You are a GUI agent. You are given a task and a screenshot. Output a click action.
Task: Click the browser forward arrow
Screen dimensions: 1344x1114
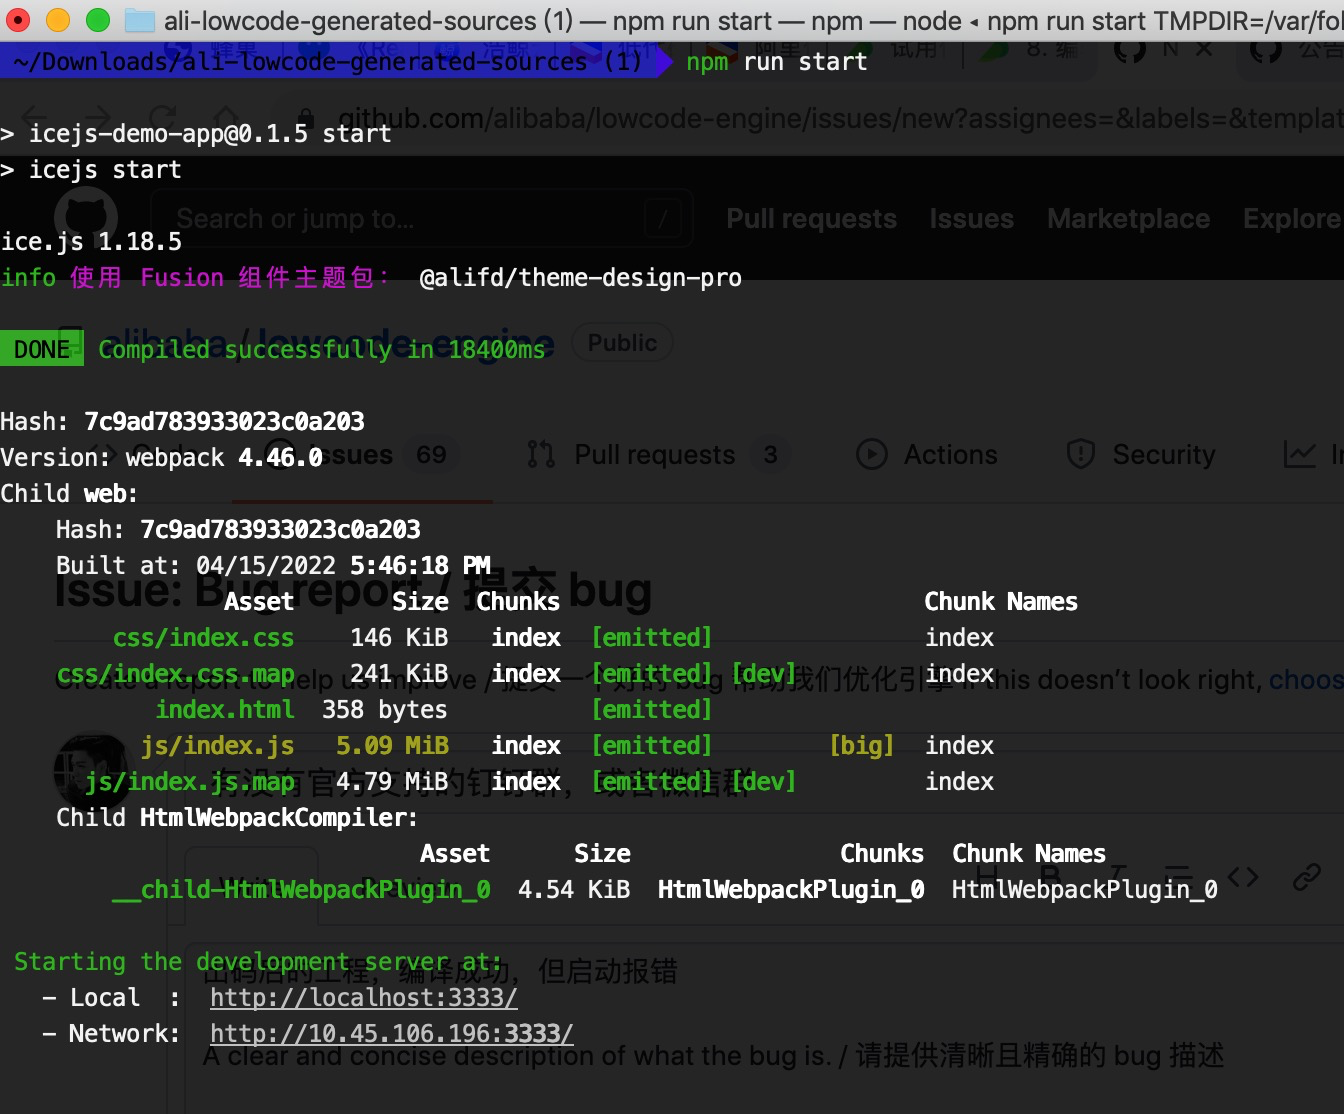point(96,117)
